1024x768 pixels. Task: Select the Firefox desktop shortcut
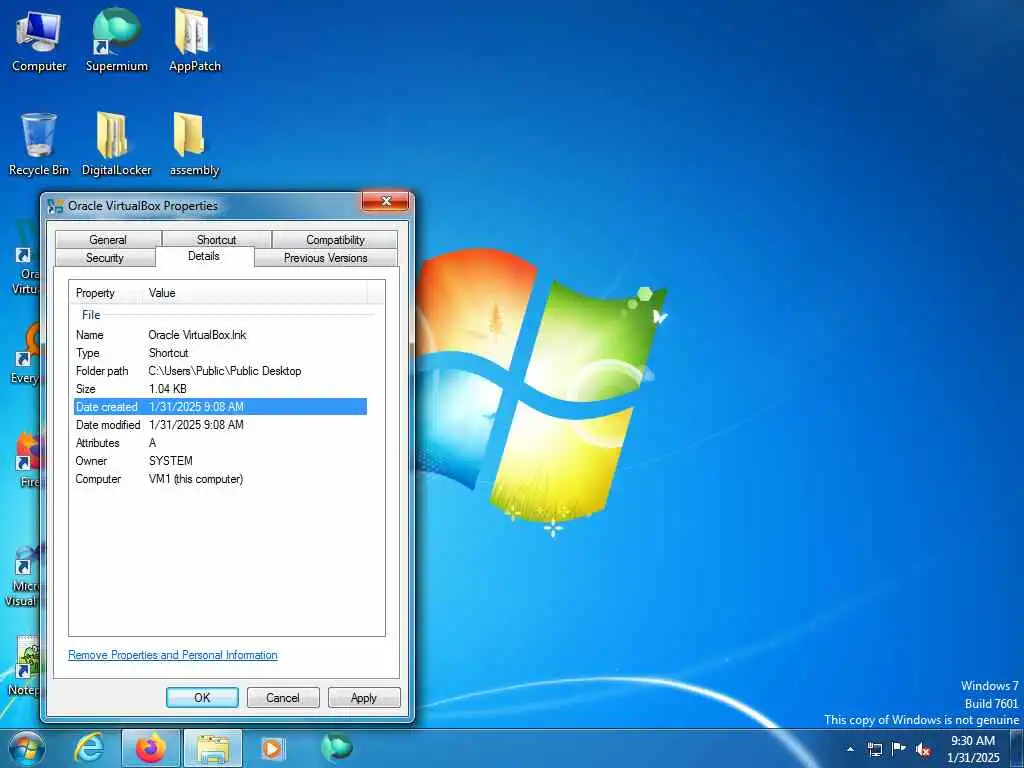[27, 459]
